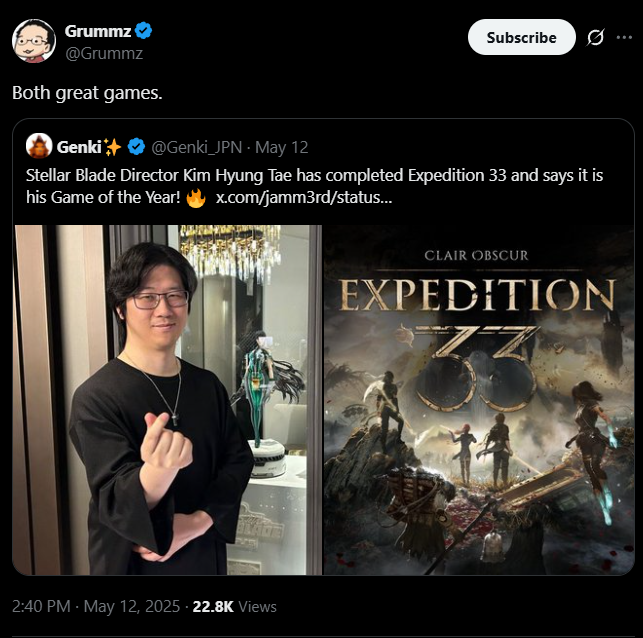Click the fire emoji in quoted post

click(196, 198)
